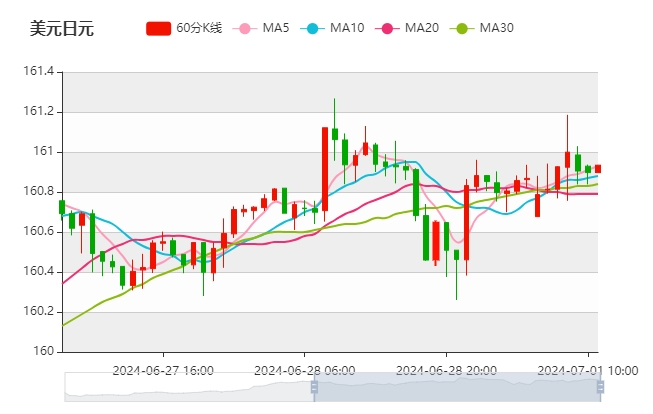Viewport: 653px width, 414px height.
Task: Click the 美元日元 chart title
Action: 62,28
